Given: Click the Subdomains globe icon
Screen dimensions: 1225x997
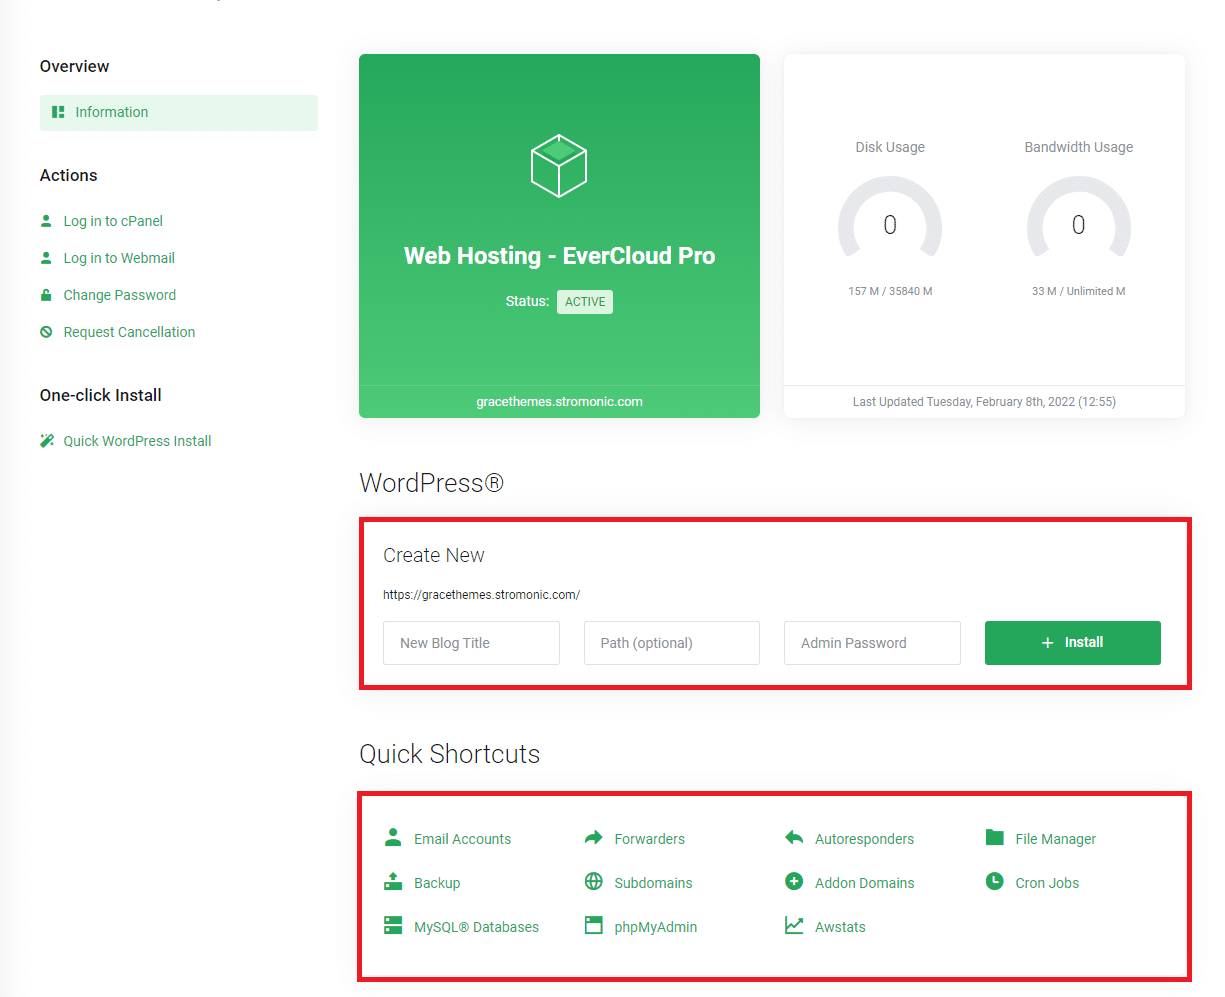Looking at the screenshot, I should click(x=594, y=882).
